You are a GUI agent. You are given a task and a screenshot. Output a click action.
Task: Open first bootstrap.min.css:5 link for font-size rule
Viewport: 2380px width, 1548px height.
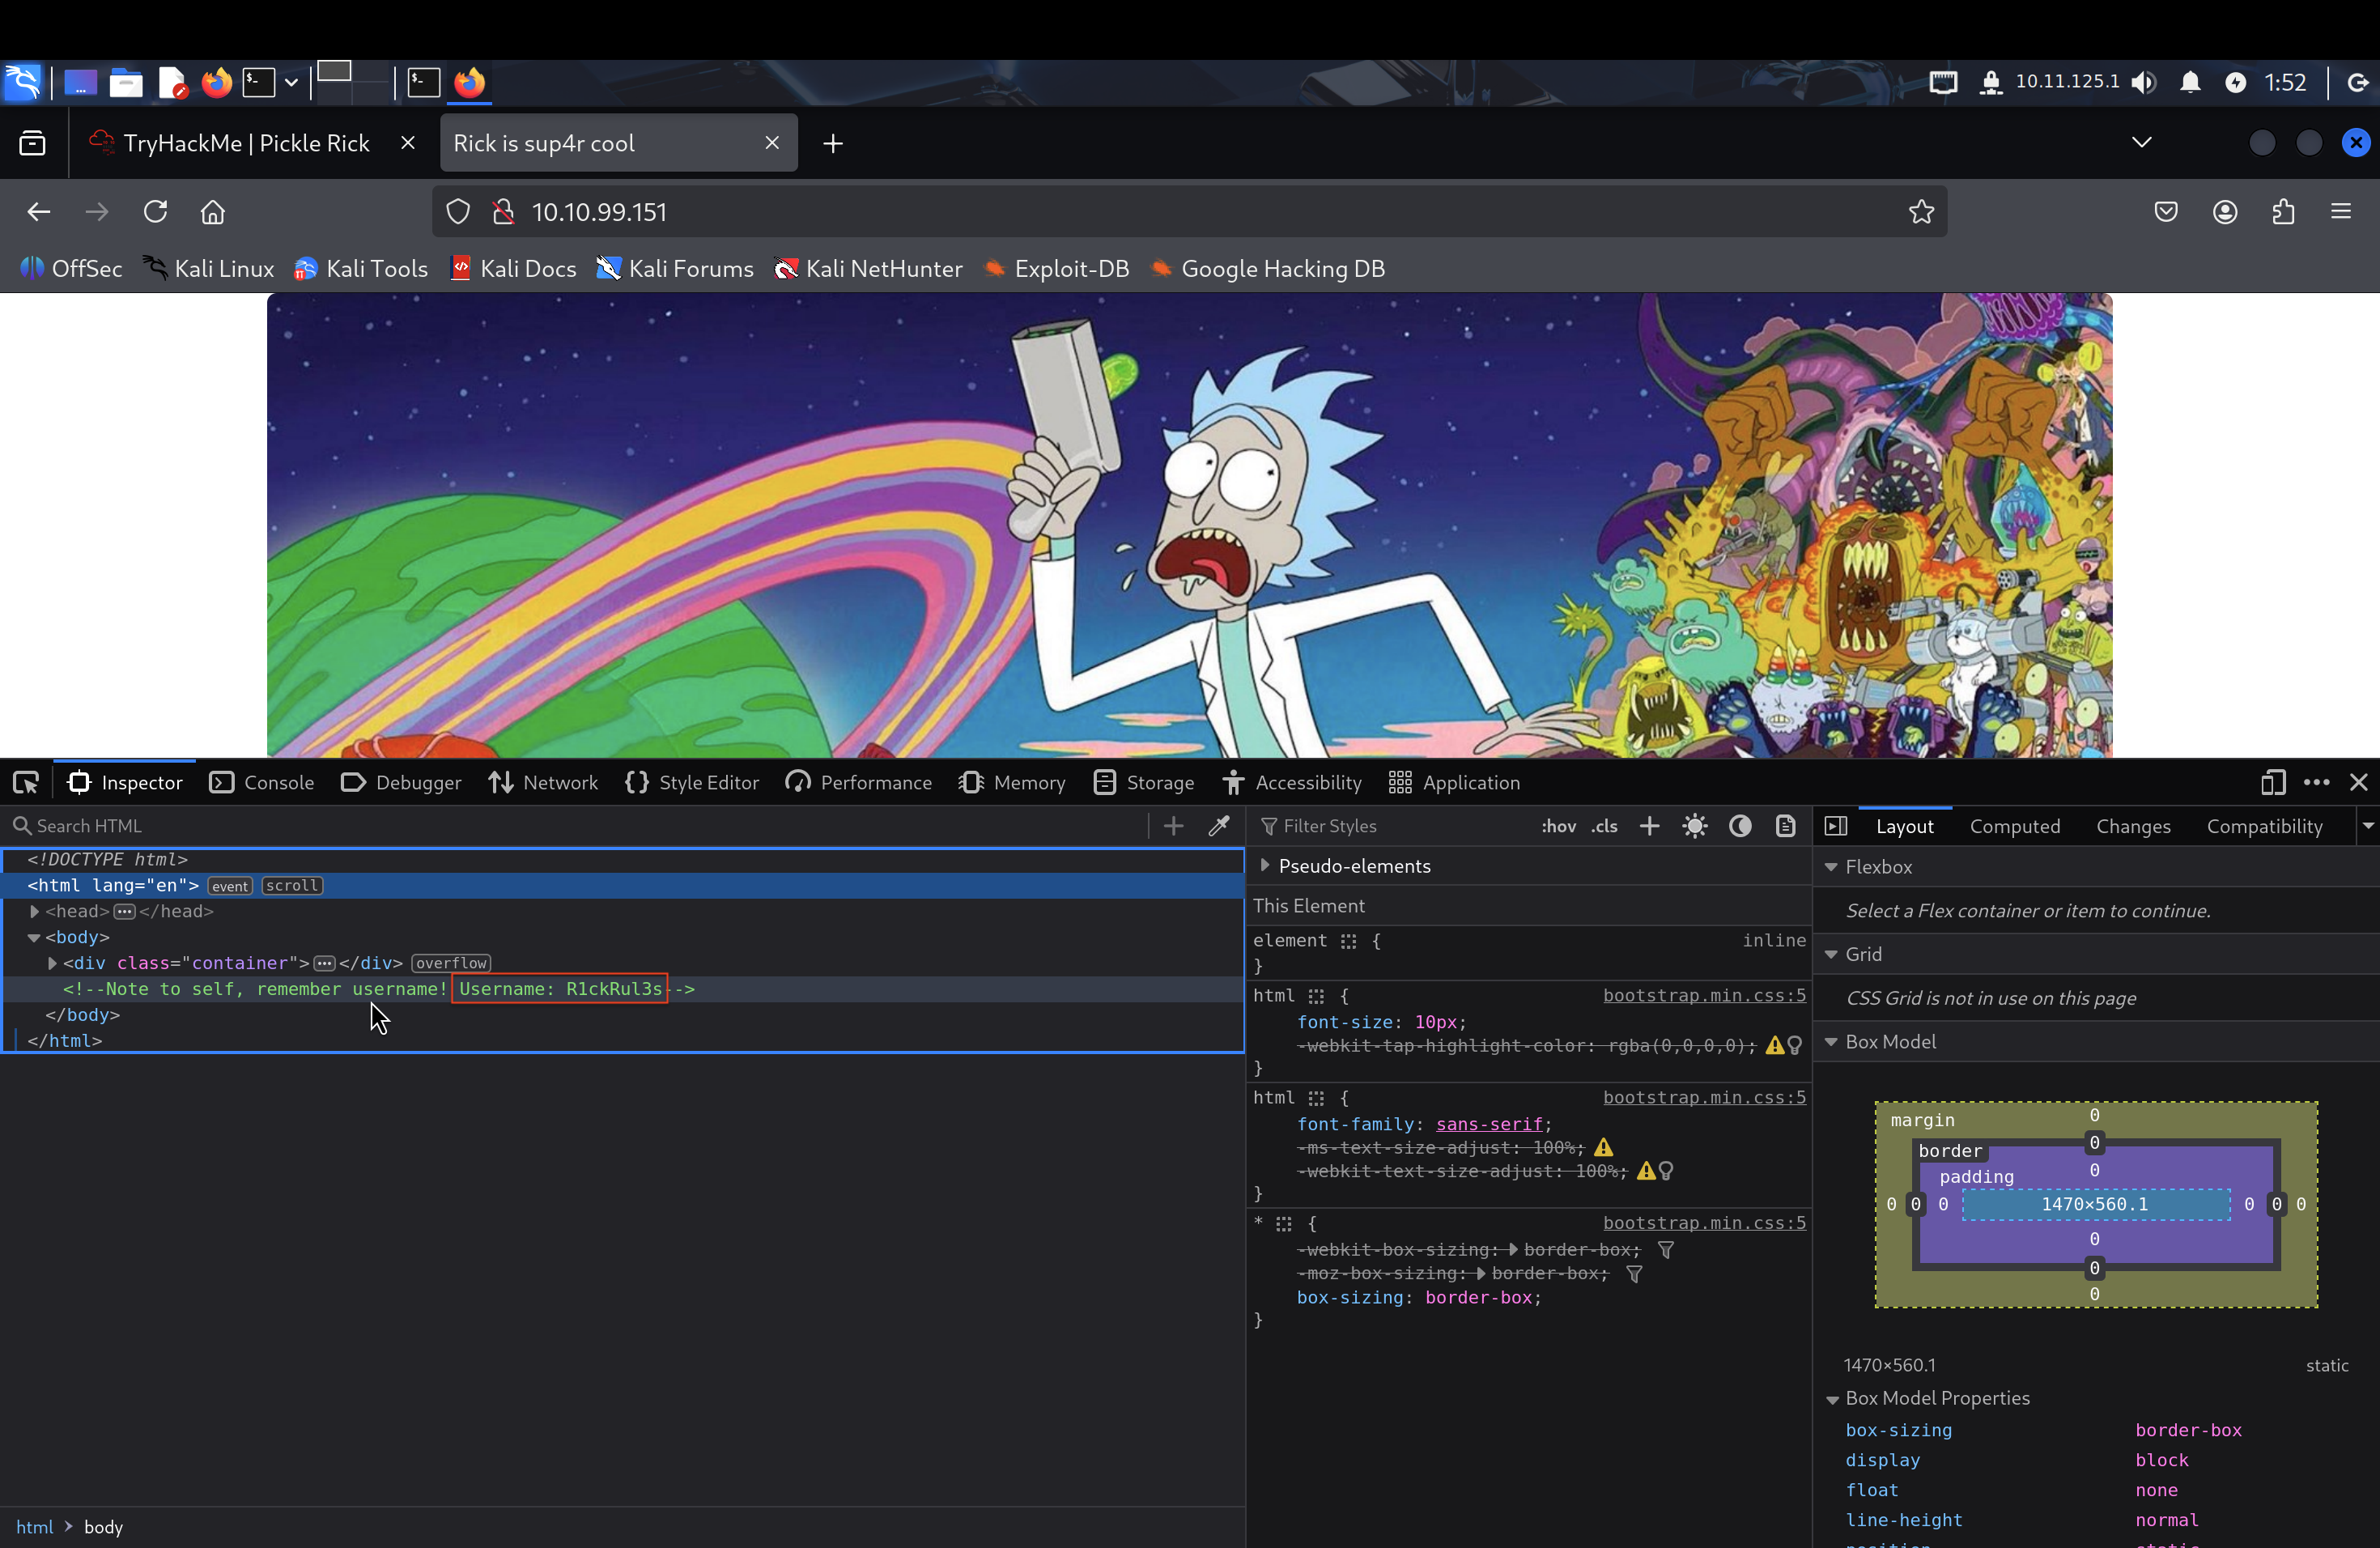tap(1704, 995)
